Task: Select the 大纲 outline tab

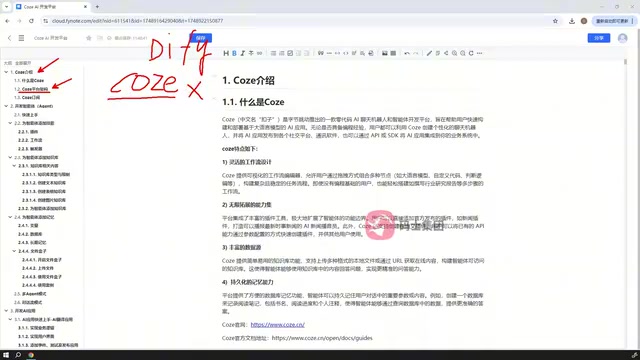Action: [7, 63]
